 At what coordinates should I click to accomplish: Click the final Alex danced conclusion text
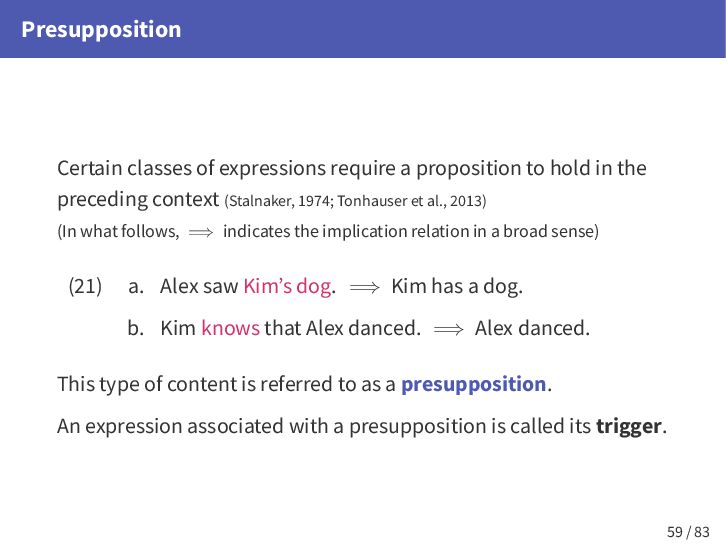[x=532, y=327]
